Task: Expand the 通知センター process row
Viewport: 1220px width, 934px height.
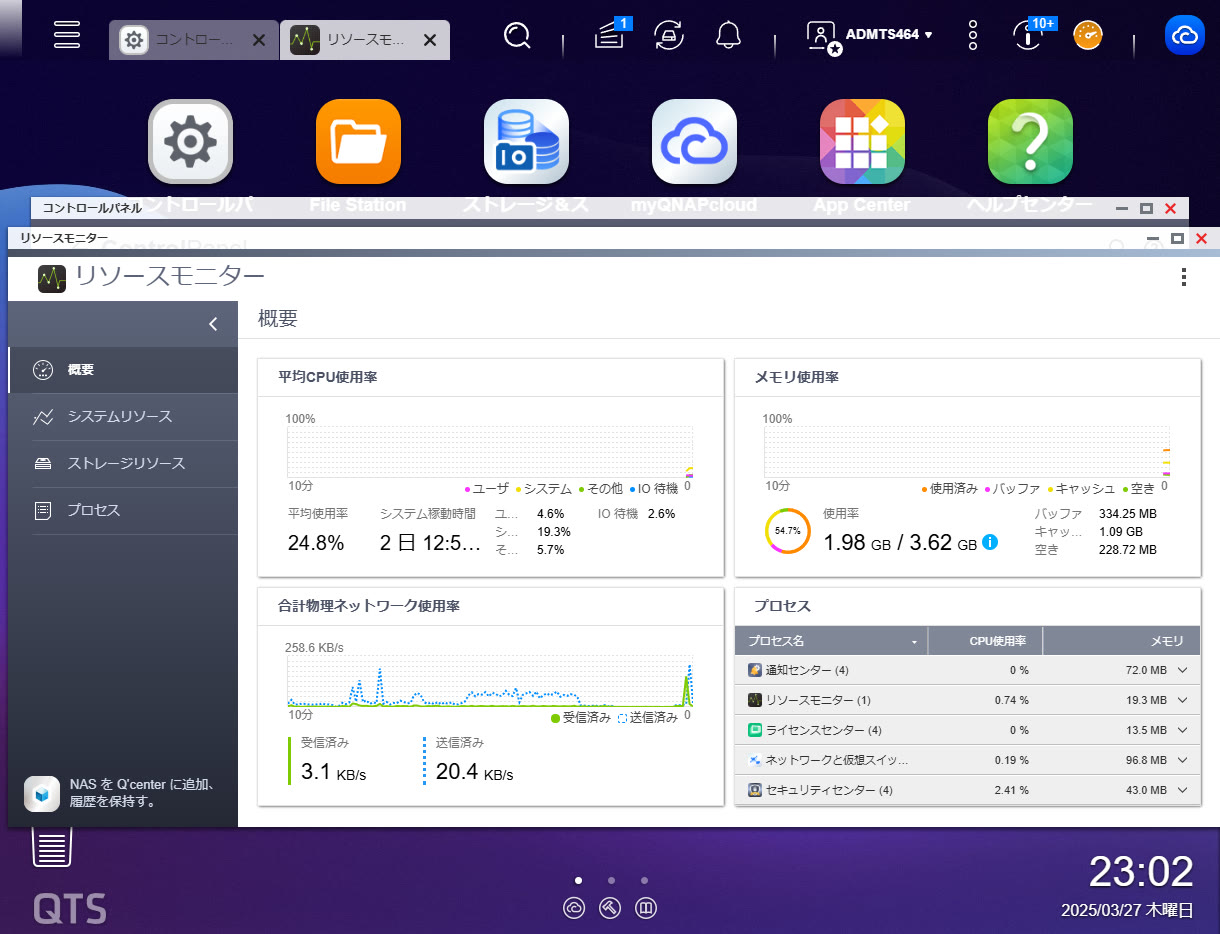Action: (x=1183, y=670)
